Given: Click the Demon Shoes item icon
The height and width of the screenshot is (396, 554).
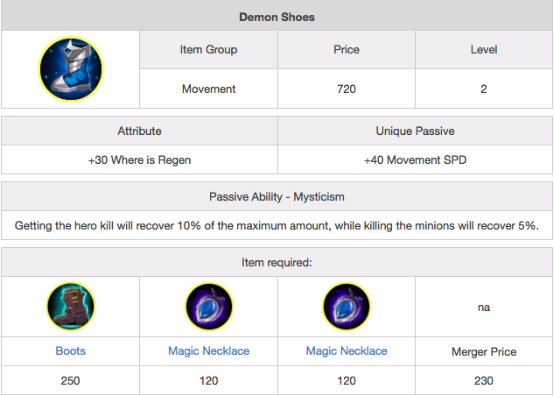Looking at the screenshot, I should [71, 69].
